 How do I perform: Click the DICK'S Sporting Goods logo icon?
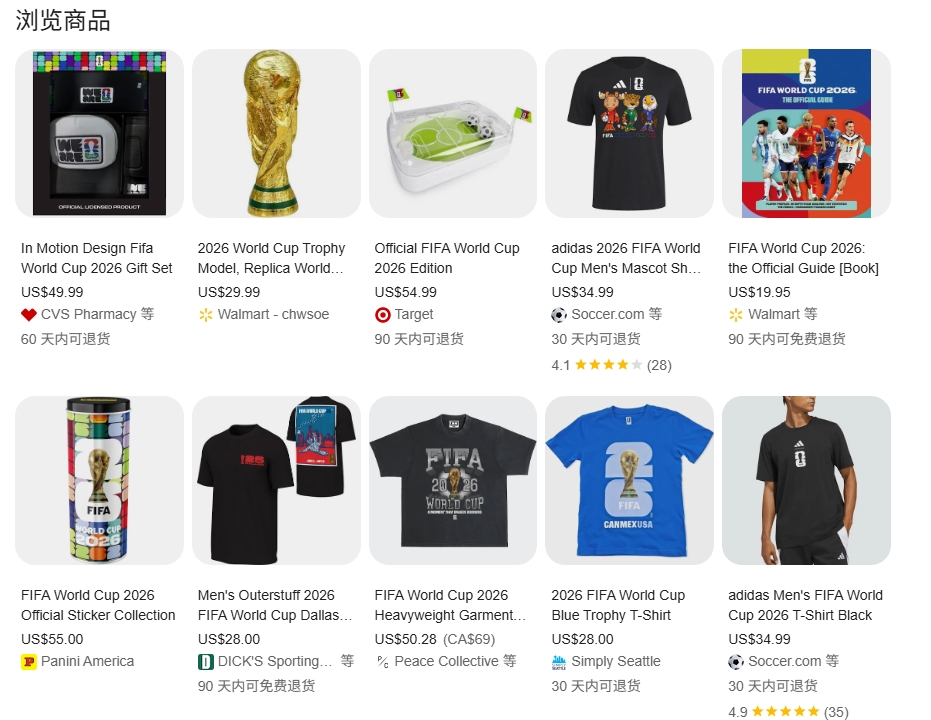click(205, 662)
